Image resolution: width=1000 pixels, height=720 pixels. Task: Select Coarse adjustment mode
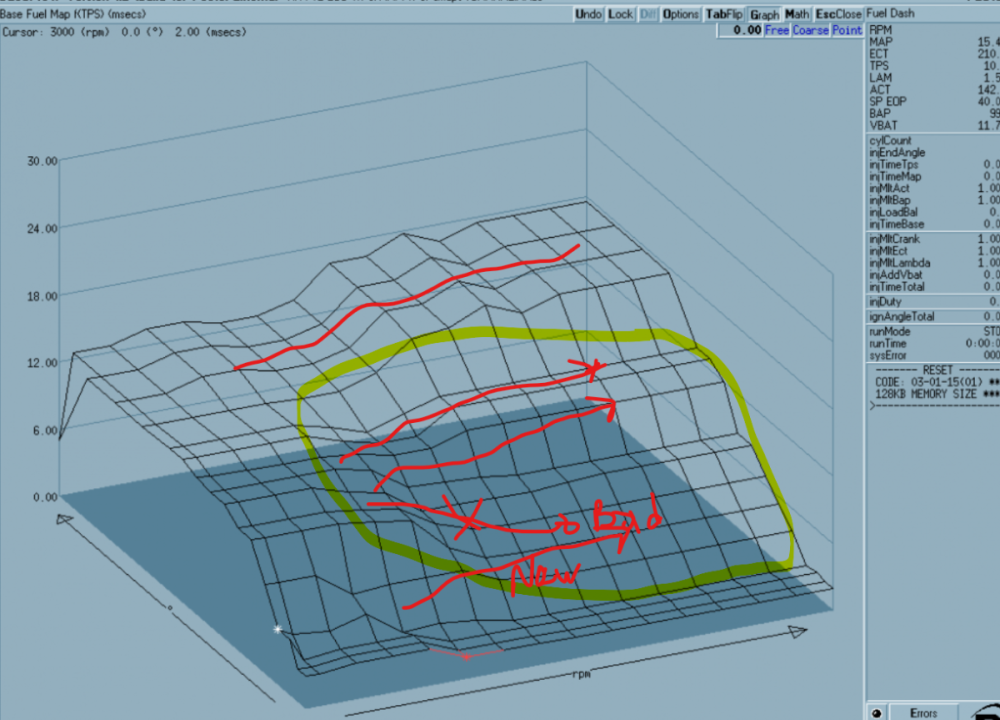[x=811, y=30]
